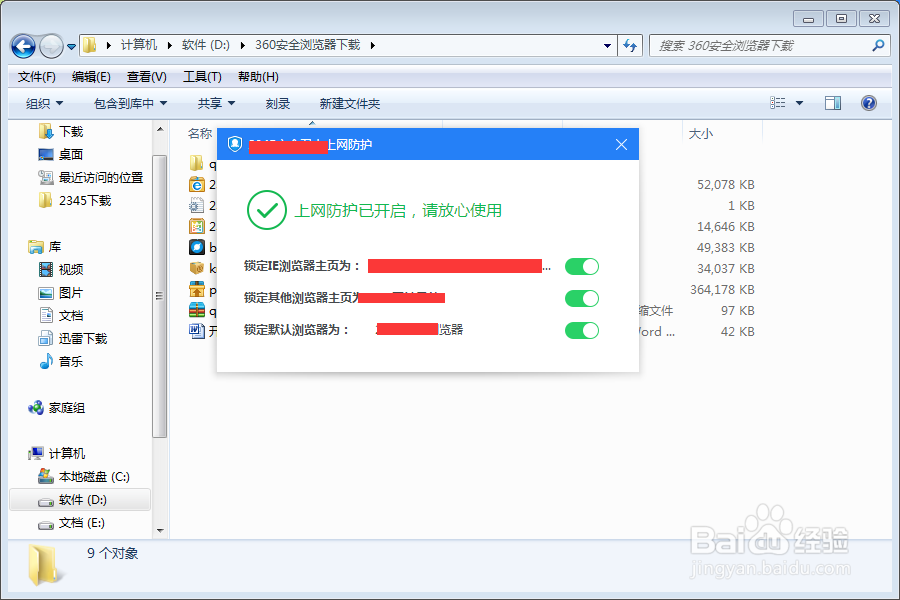900x600 pixels.
Task: Select 桌面 in the navigation pane
Action: click(x=71, y=154)
